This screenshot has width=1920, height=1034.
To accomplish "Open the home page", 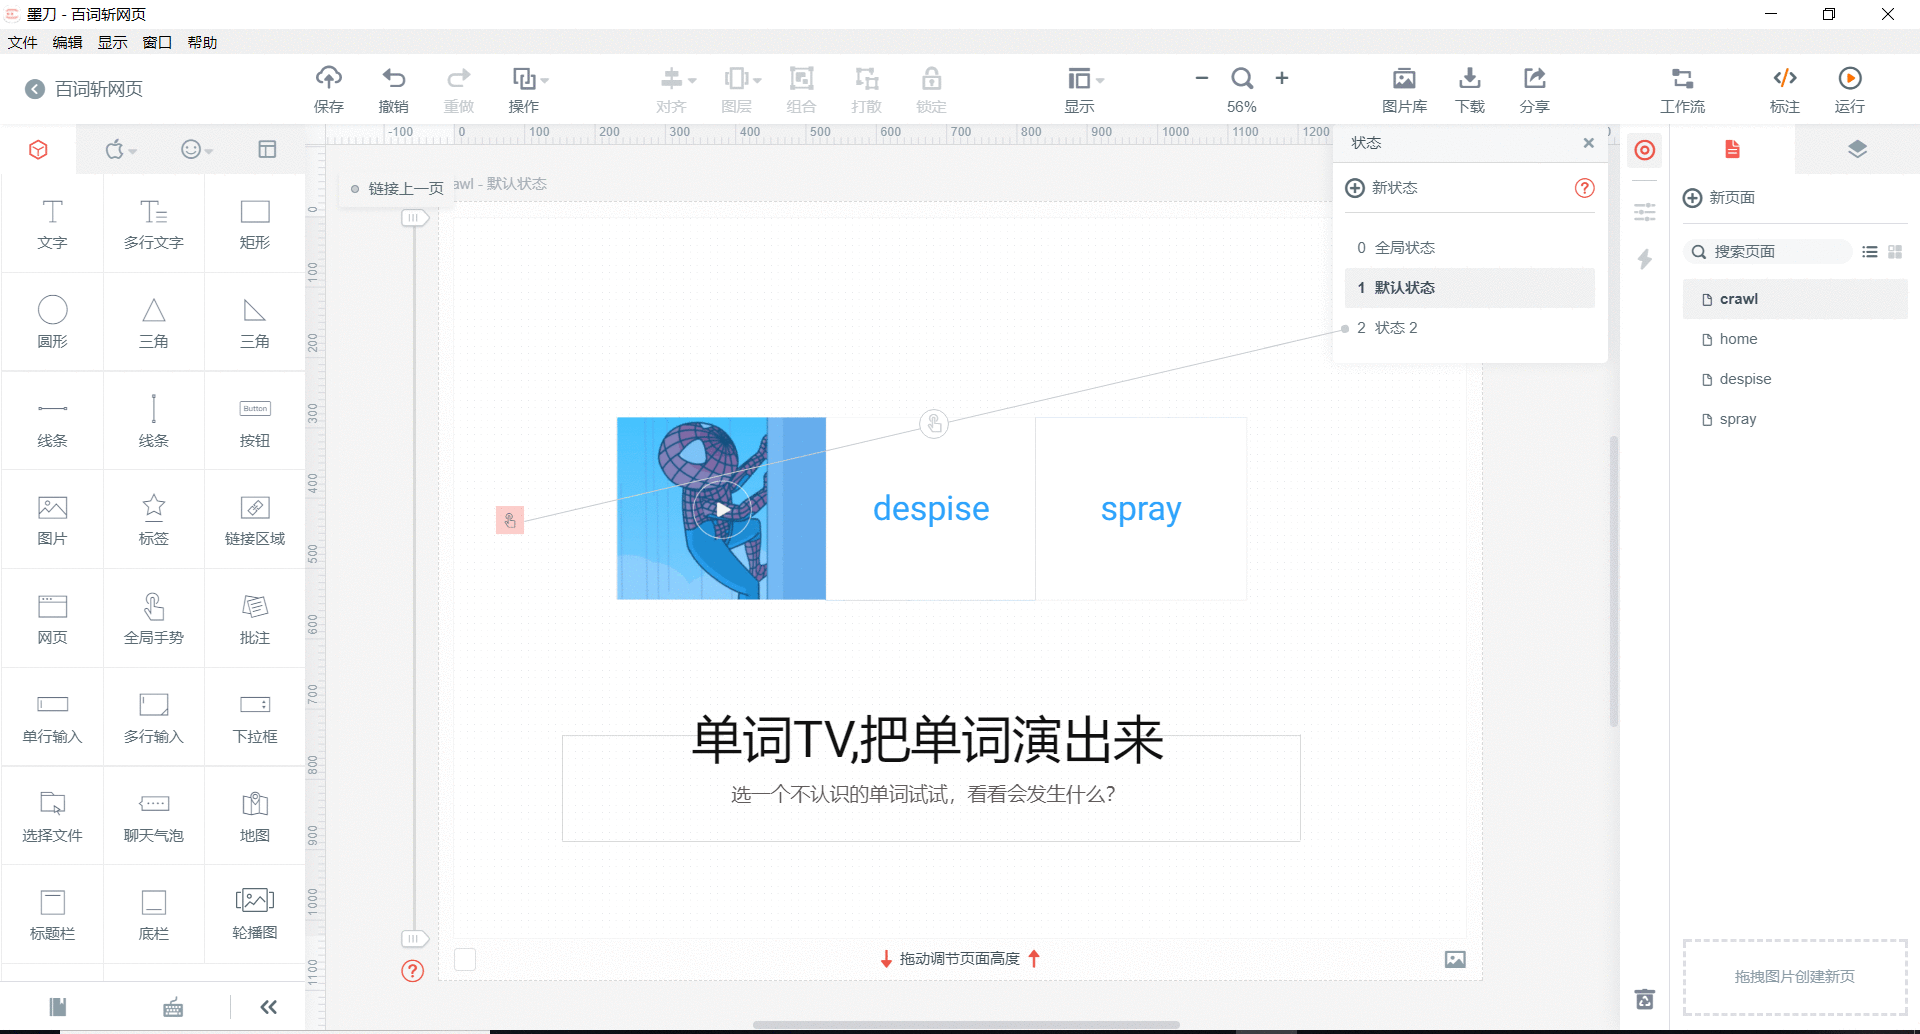I will click(1795, 339).
